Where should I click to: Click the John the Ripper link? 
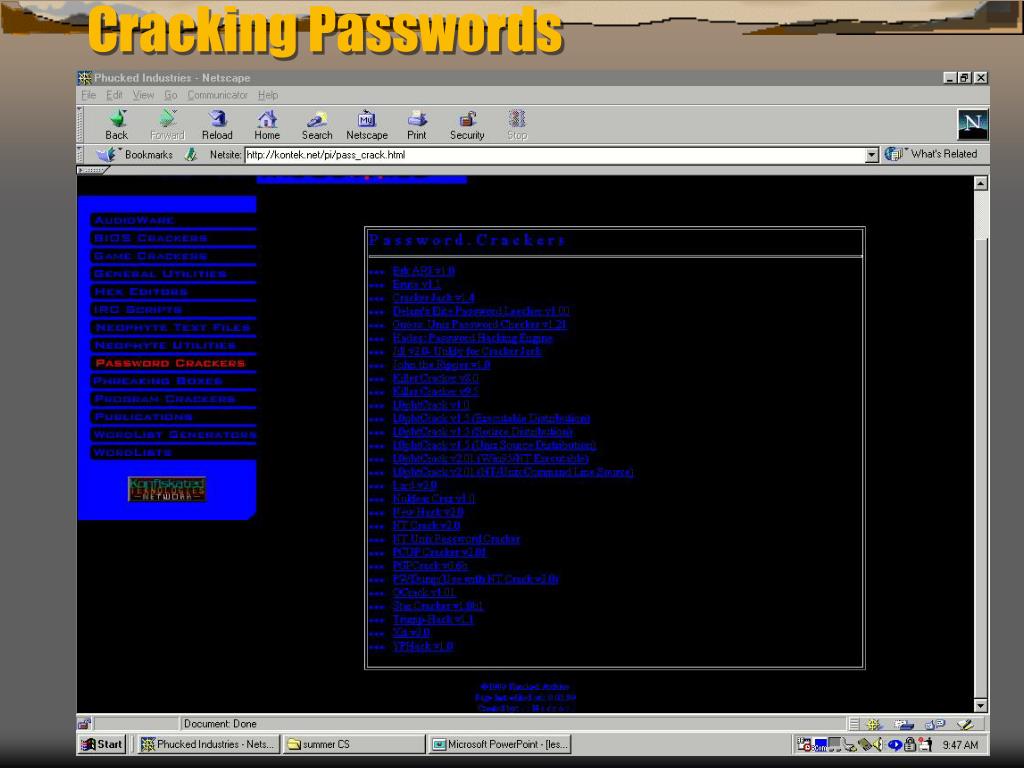click(x=441, y=364)
